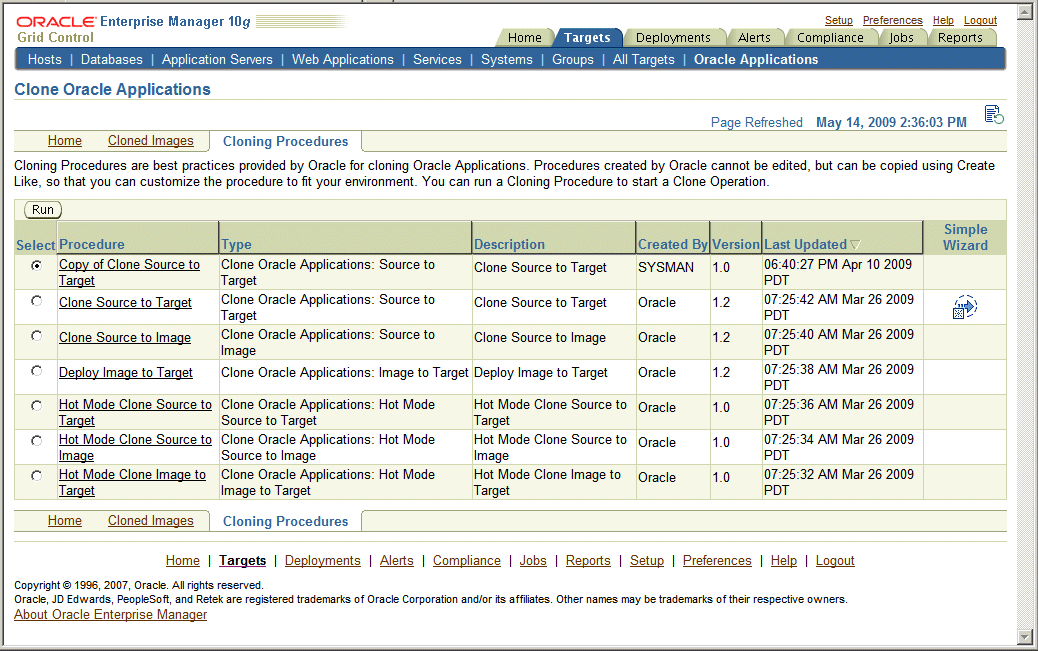1038x651 pixels.
Task: Click footer Home link
Action: point(183,561)
